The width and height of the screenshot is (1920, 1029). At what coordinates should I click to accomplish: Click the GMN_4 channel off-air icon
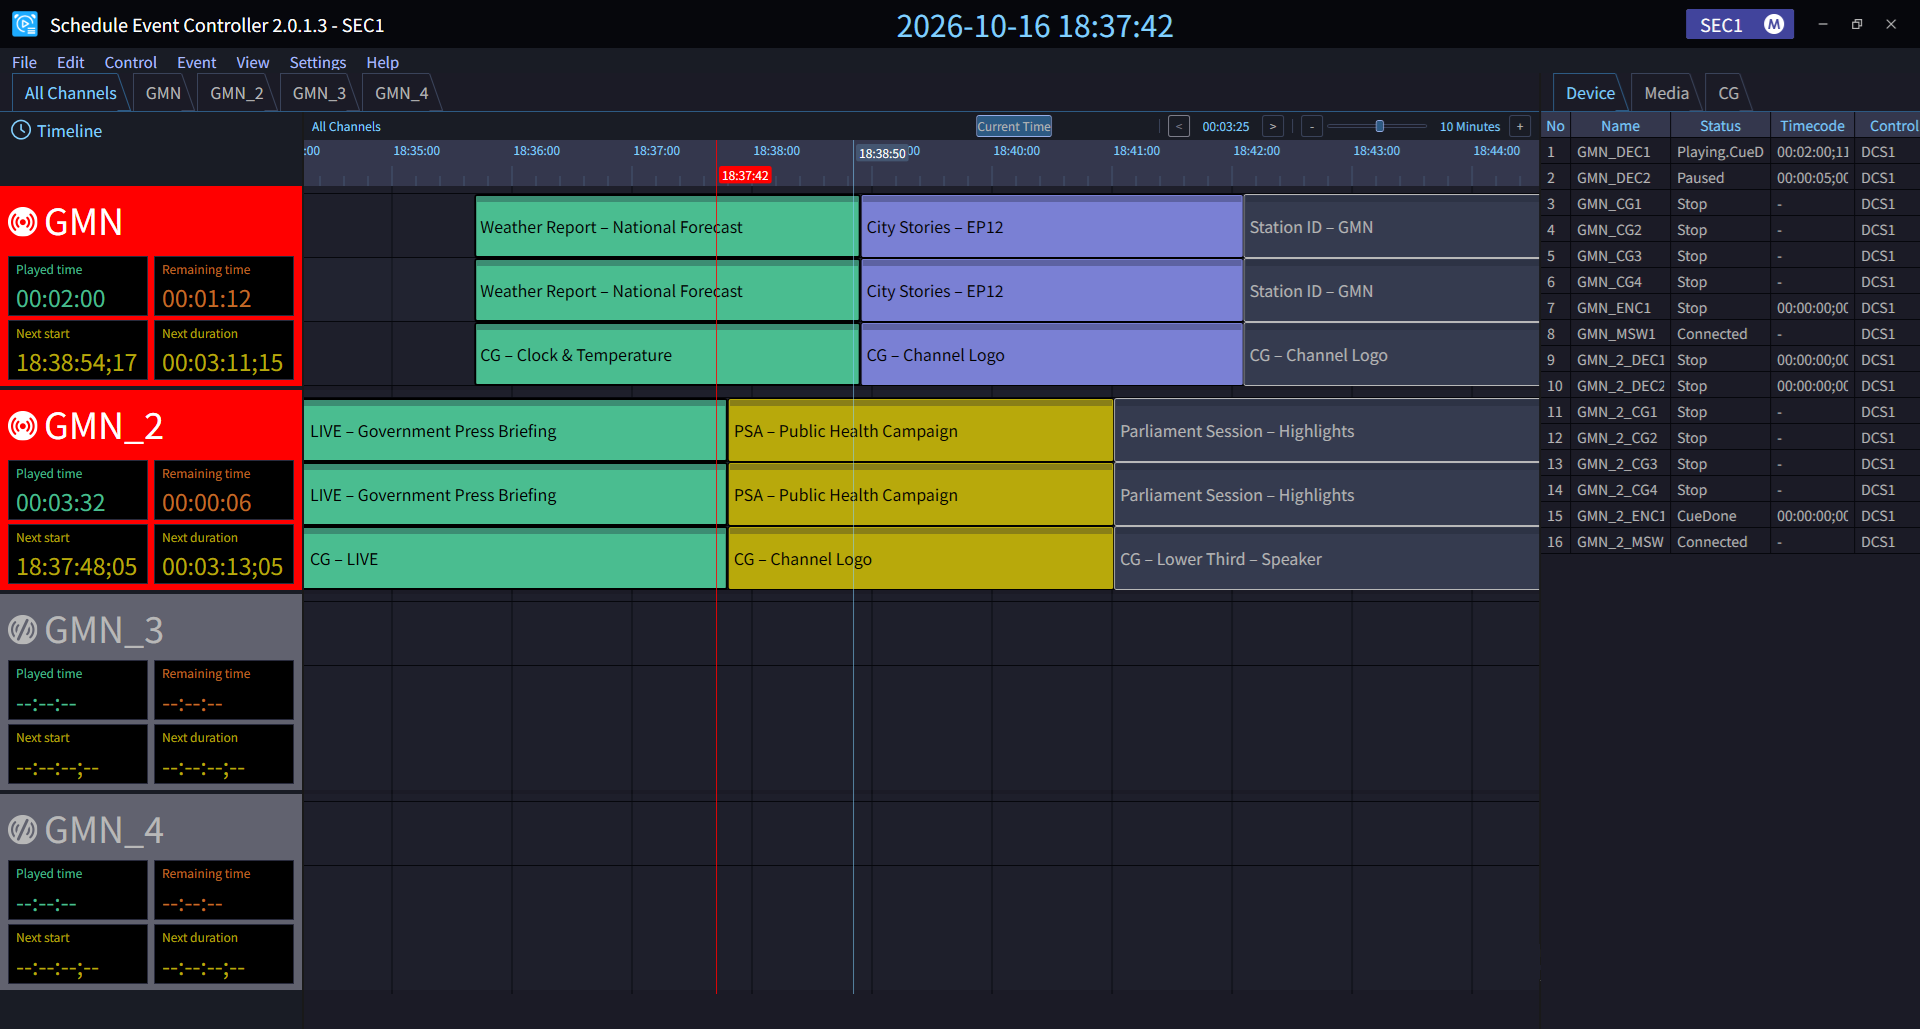tap(23, 830)
